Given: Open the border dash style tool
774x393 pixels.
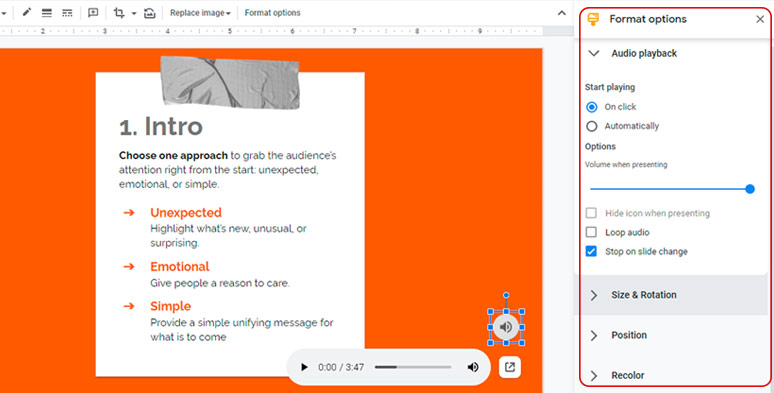Looking at the screenshot, I should click(67, 13).
